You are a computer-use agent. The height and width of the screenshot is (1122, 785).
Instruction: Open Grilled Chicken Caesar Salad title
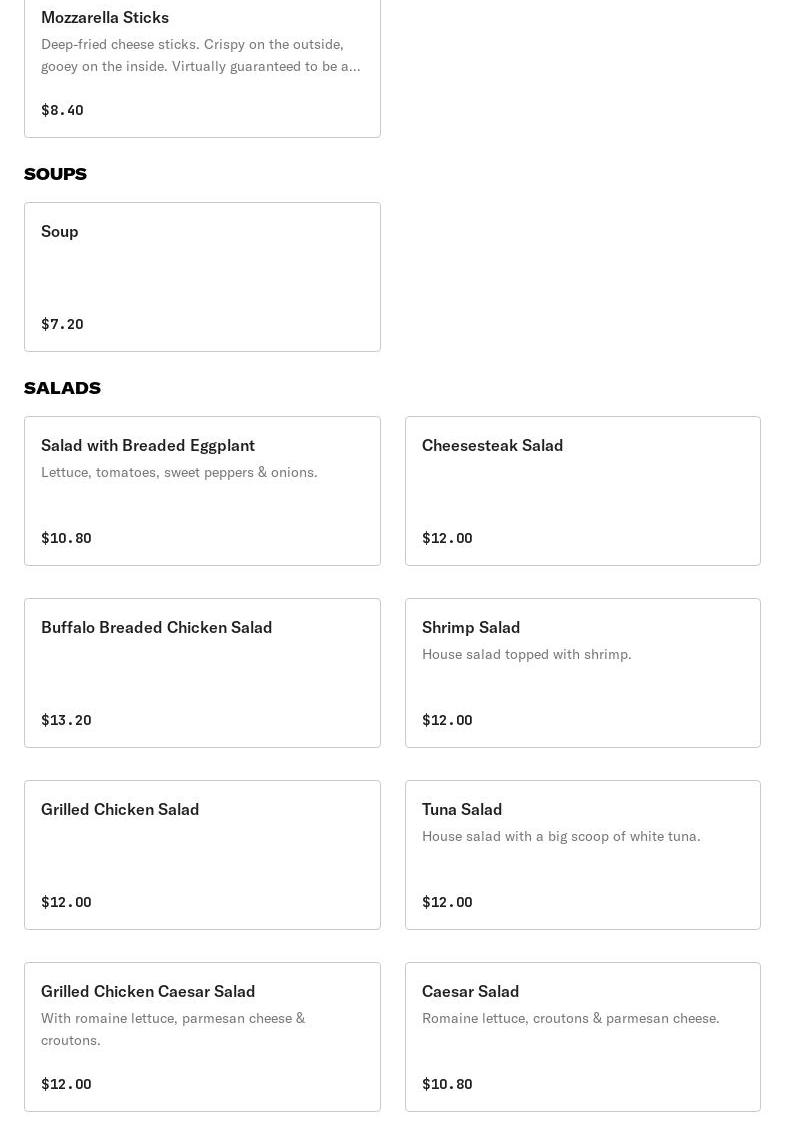[x=148, y=991]
